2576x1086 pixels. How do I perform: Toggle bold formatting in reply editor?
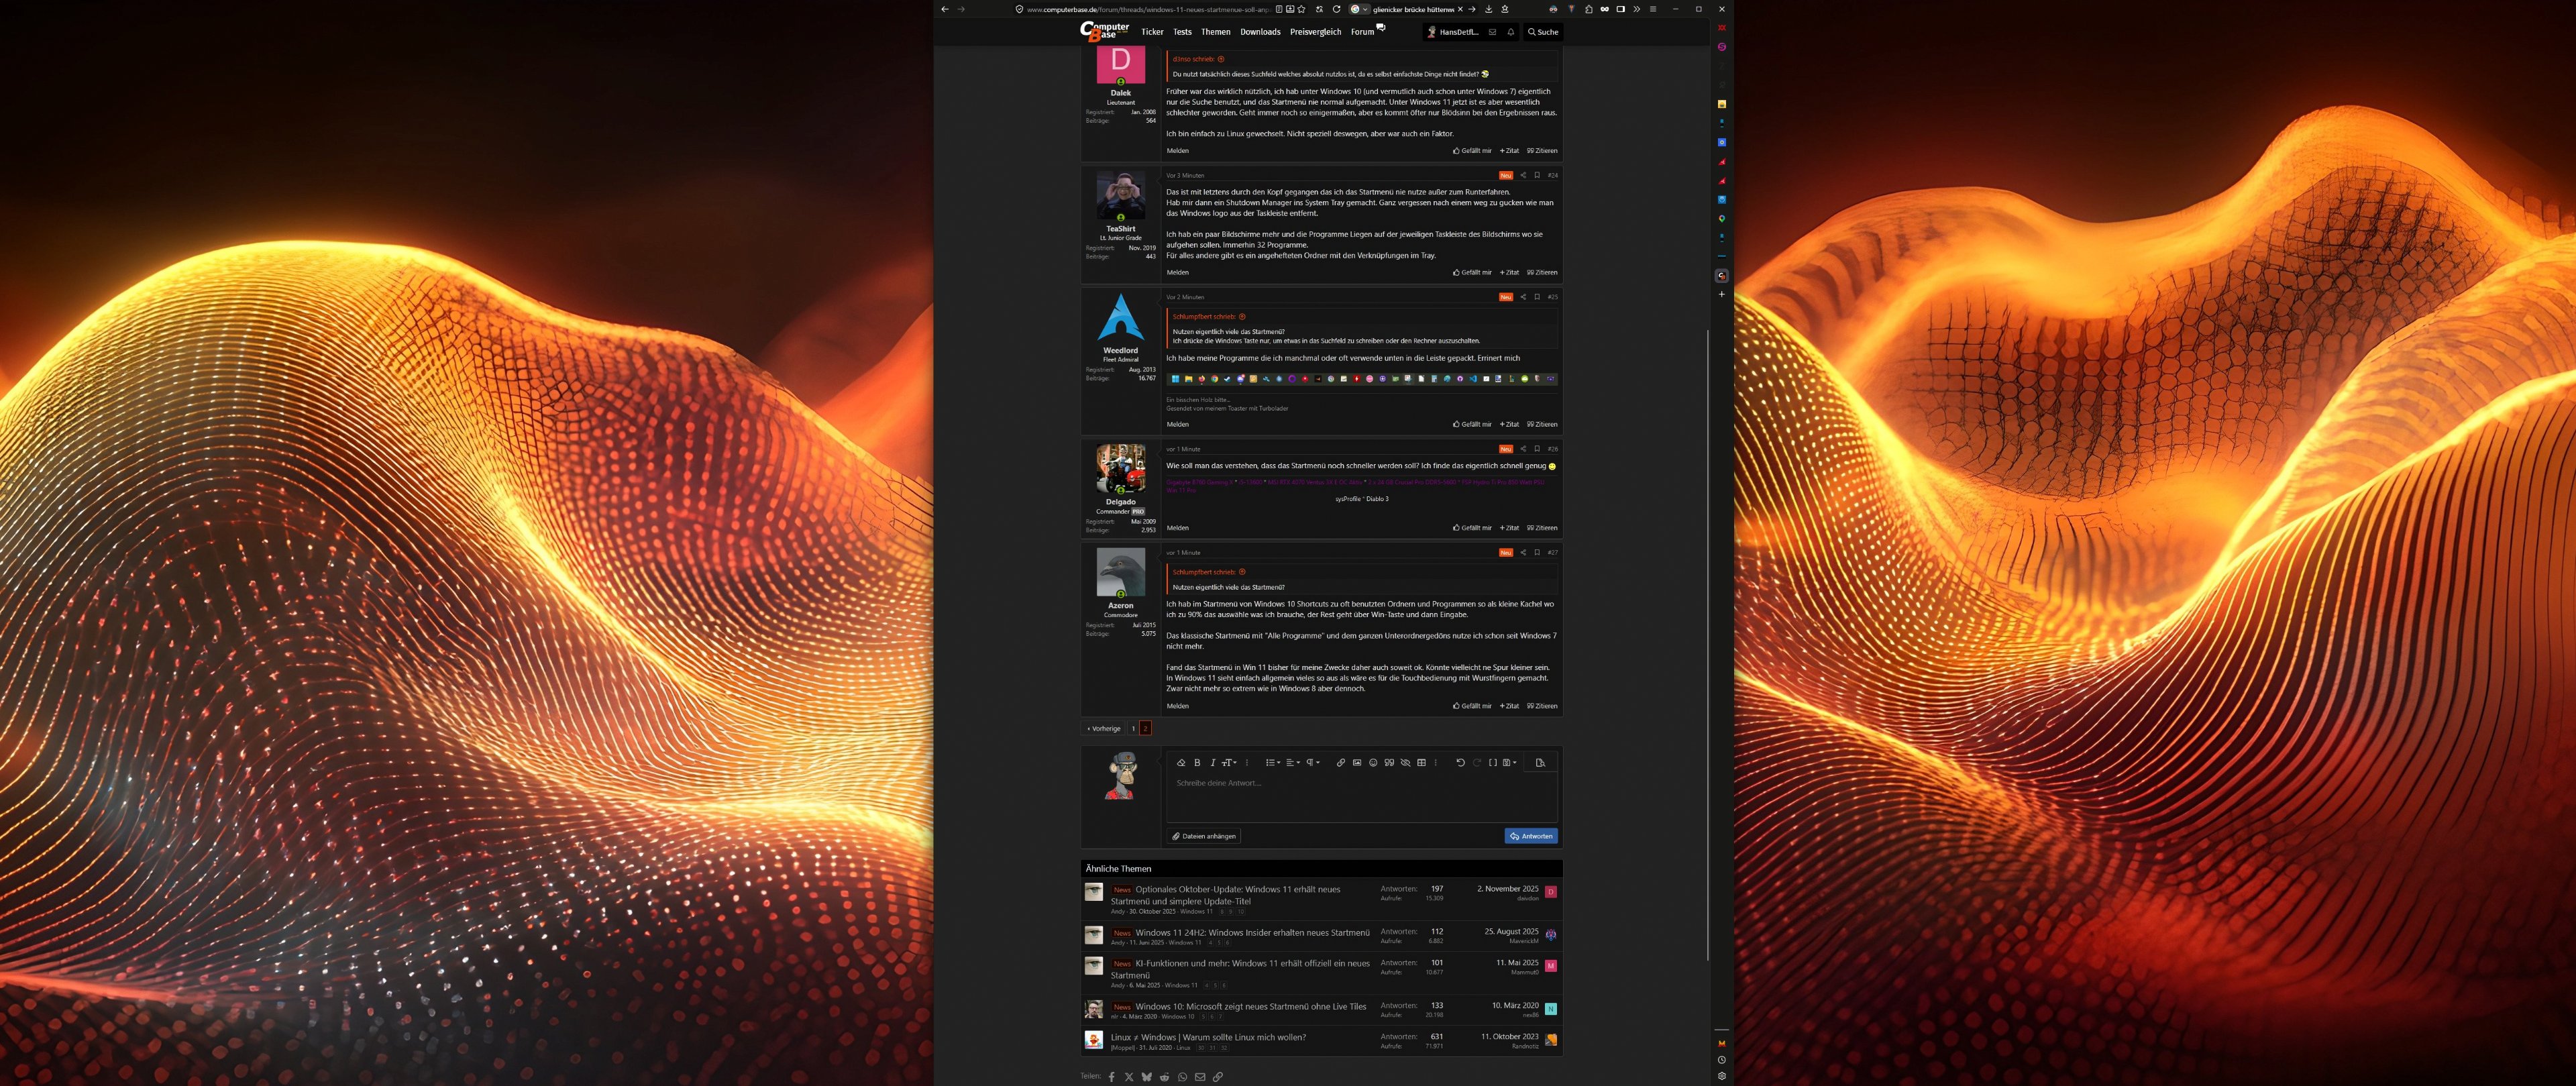(1197, 763)
